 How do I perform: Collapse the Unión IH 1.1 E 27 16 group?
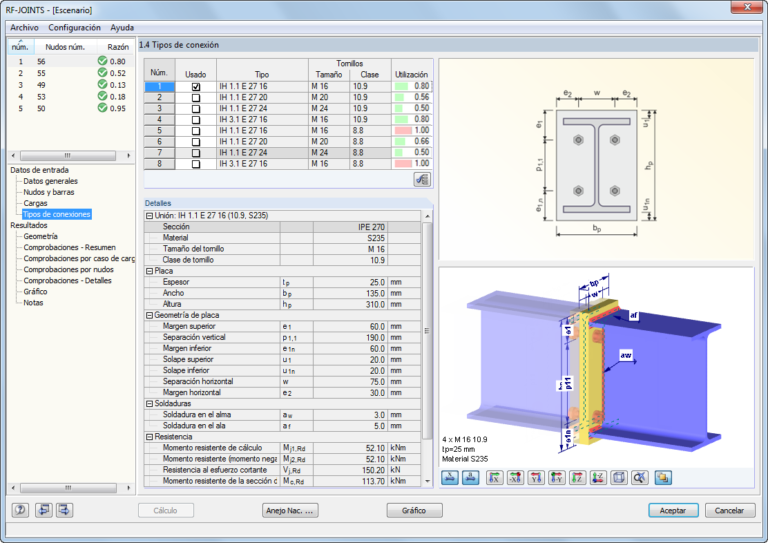[x=149, y=215]
